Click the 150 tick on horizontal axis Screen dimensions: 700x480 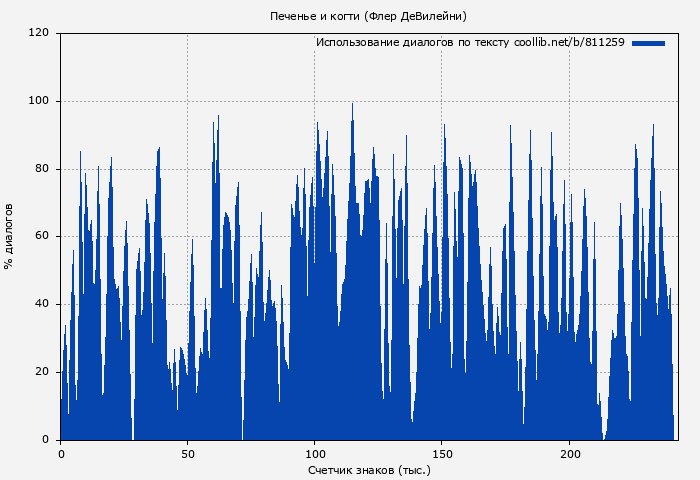442,453
